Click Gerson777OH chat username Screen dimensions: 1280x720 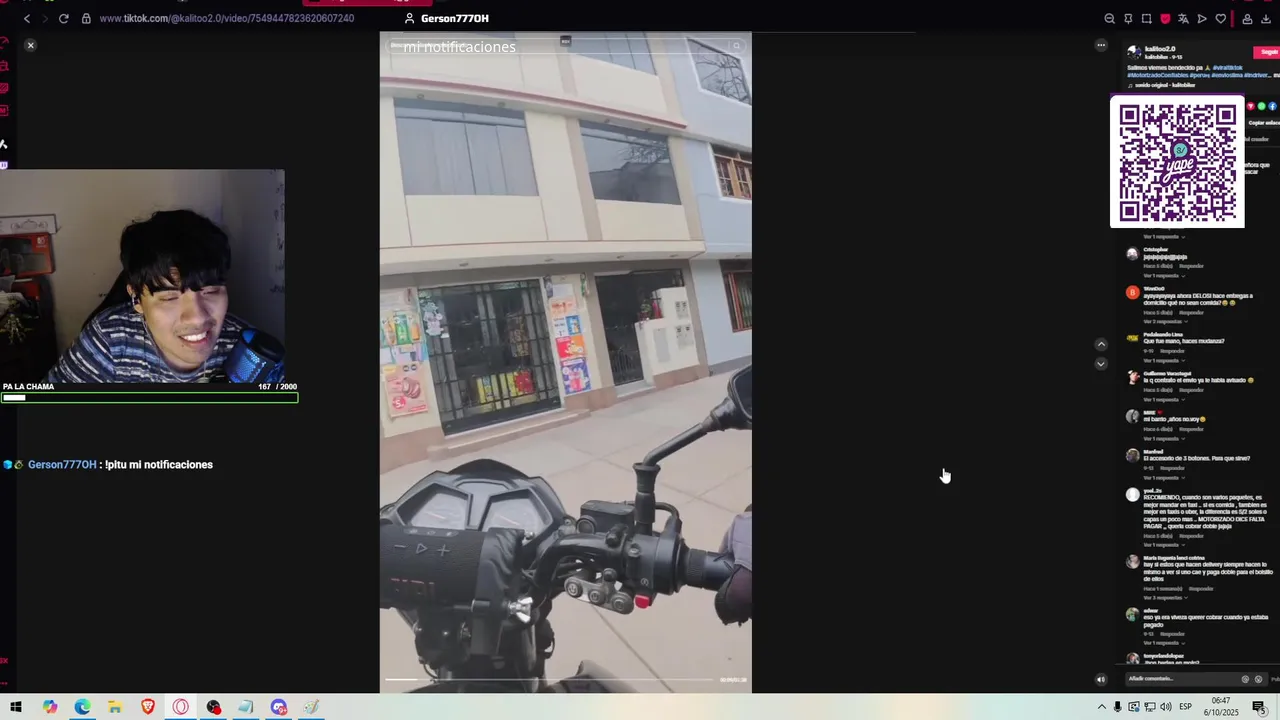coord(62,465)
